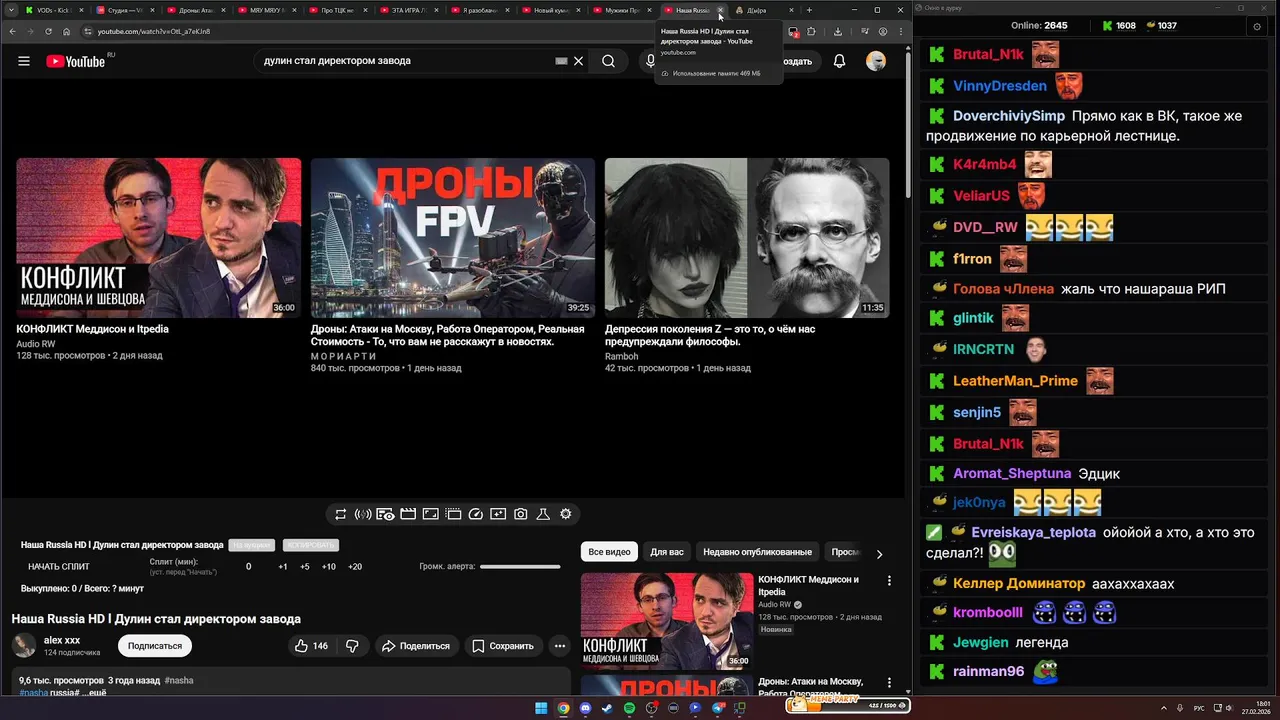Click Evreiskaya_teplota username in chat
Image resolution: width=1280 pixels, height=720 pixels.
(x=1033, y=533)
